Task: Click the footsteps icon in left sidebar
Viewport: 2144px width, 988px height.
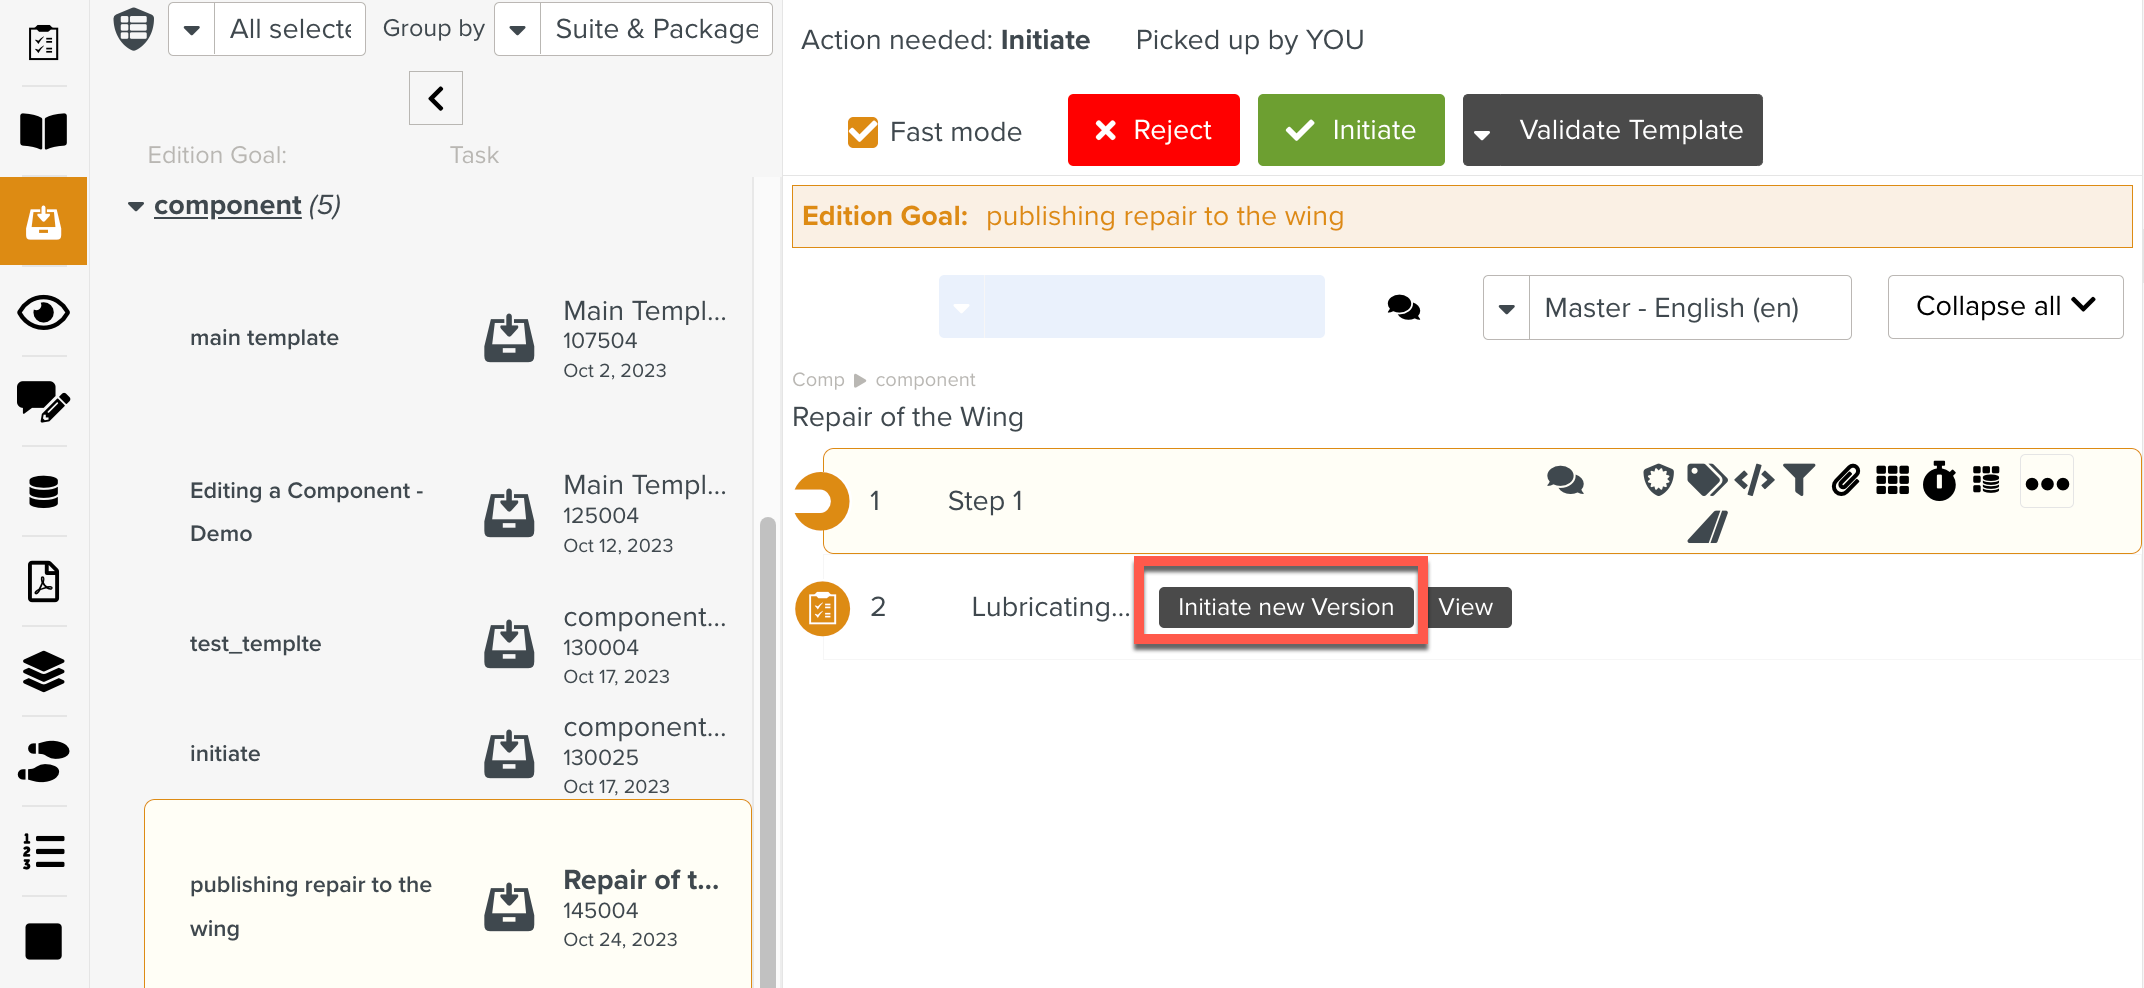Action: tap(43, 762)
